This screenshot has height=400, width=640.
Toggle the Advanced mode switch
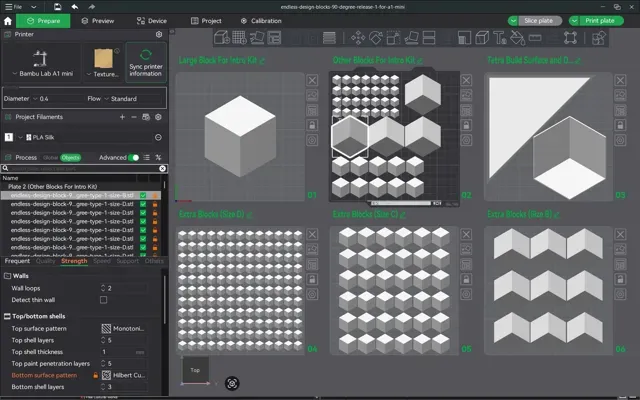133,158
